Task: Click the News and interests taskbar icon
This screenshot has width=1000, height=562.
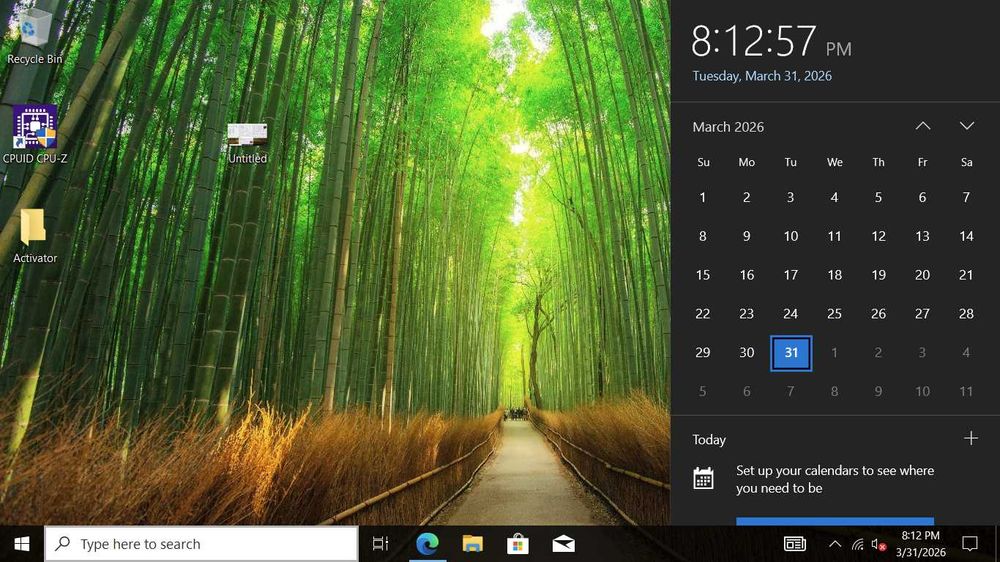Action: point(795,544)
